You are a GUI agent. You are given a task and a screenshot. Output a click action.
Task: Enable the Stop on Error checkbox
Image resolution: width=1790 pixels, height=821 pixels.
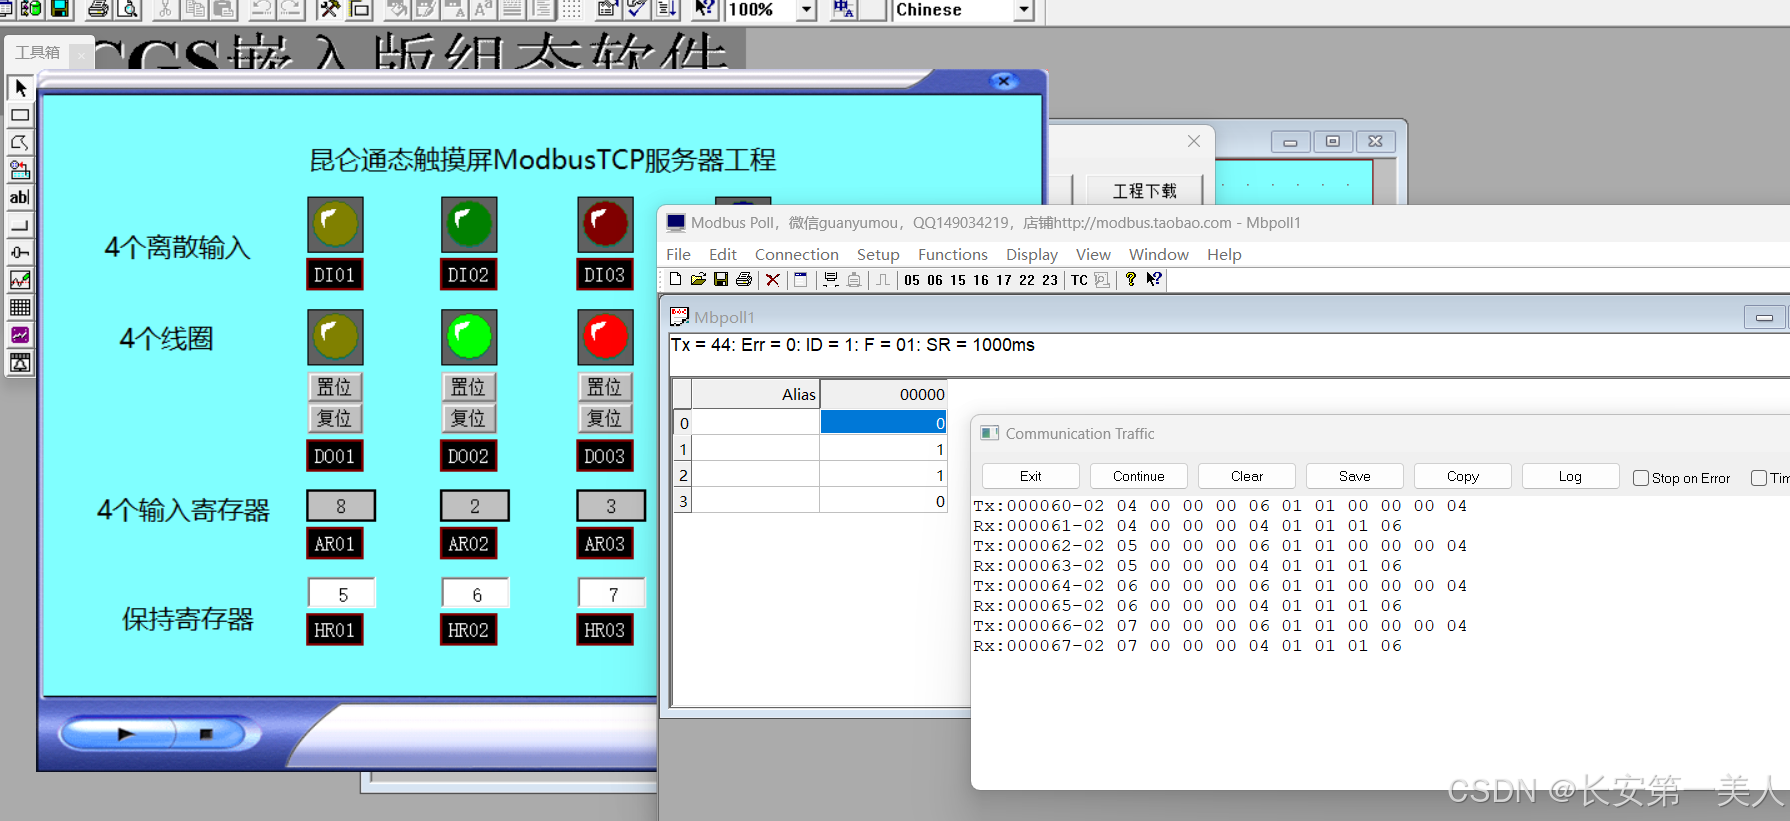pyautogui.click(x=1641, y=478)
